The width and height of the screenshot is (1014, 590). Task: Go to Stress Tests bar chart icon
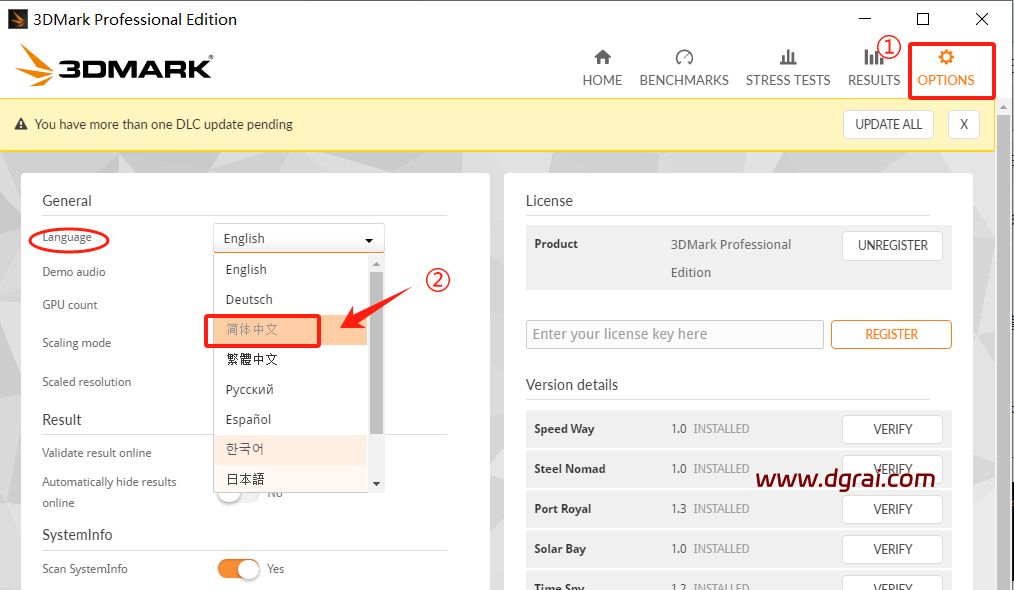click(x=788, y=57)
